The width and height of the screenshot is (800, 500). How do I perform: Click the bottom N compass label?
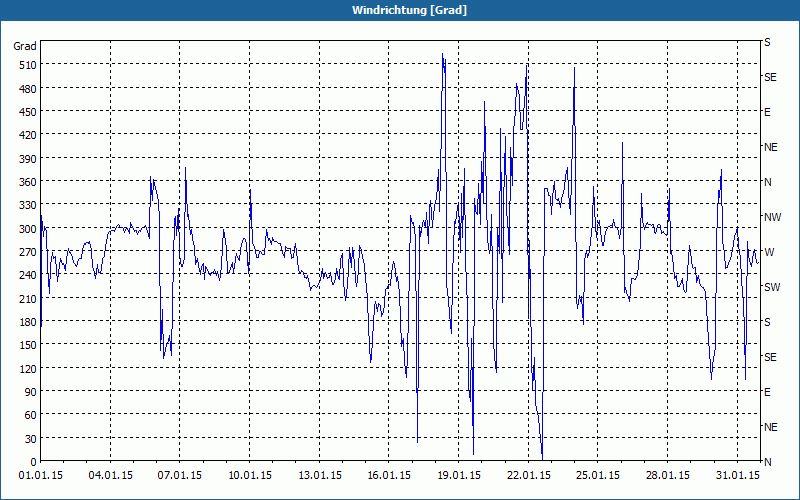768,462
